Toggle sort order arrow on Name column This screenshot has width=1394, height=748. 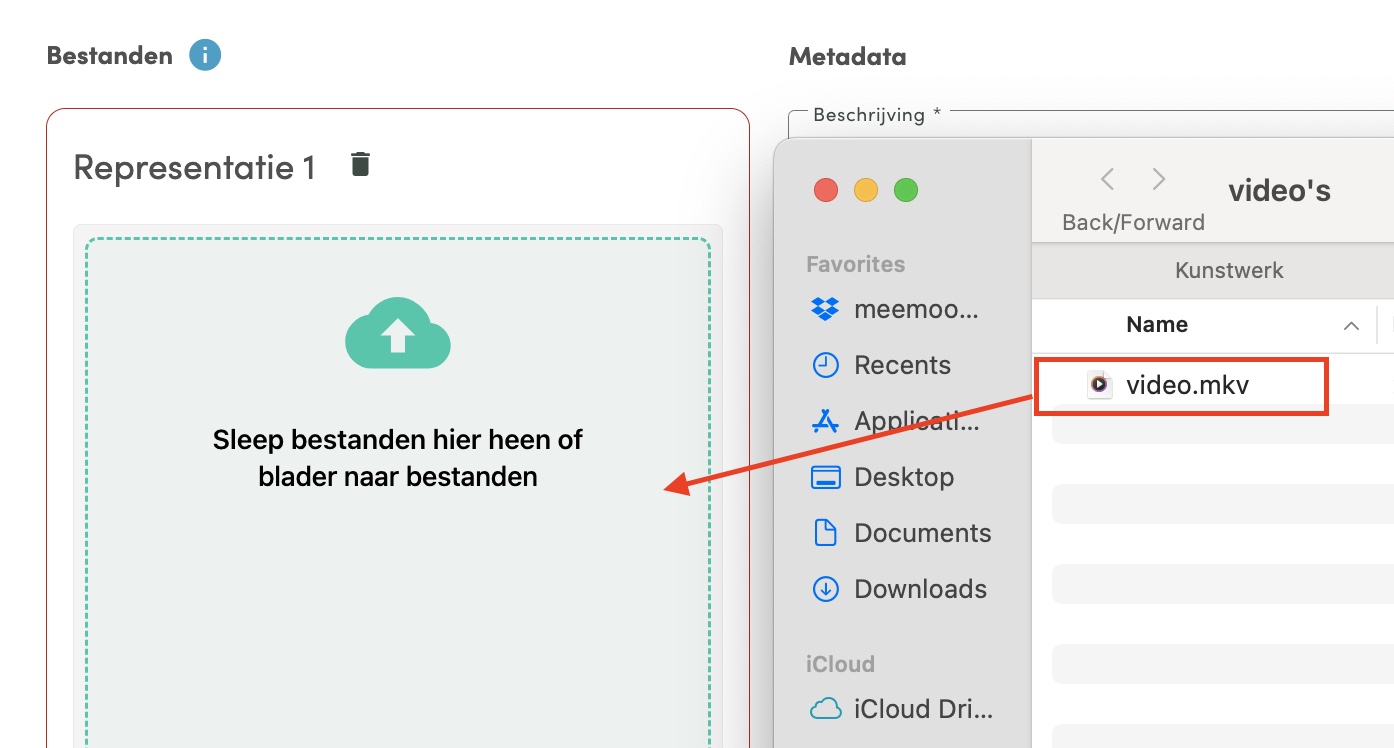coord(1351,325)
